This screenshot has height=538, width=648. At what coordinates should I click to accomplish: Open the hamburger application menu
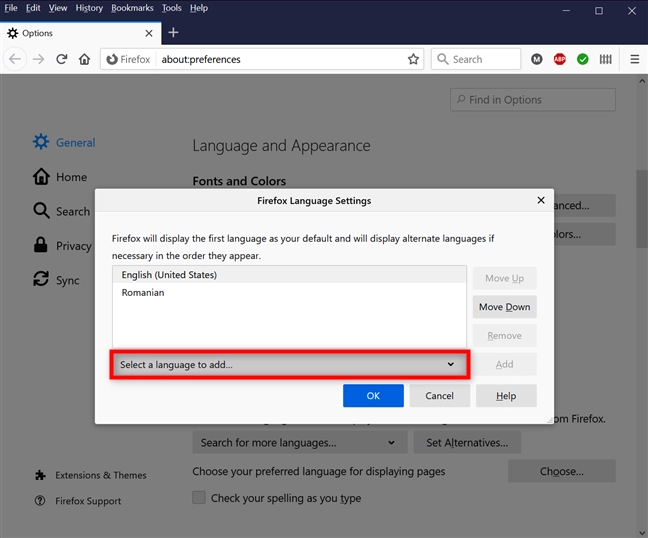pos(635,59)
